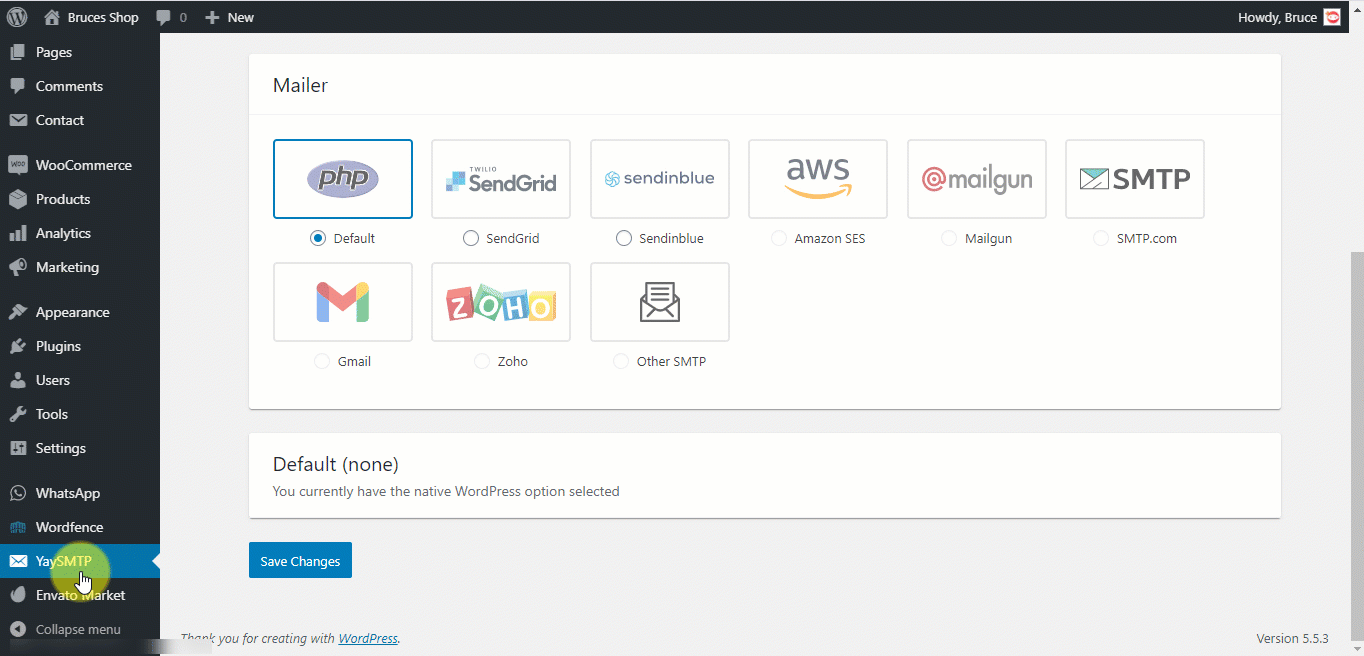
Task: Click the Bruces Shop site name
Action: (x=103, y=17)
